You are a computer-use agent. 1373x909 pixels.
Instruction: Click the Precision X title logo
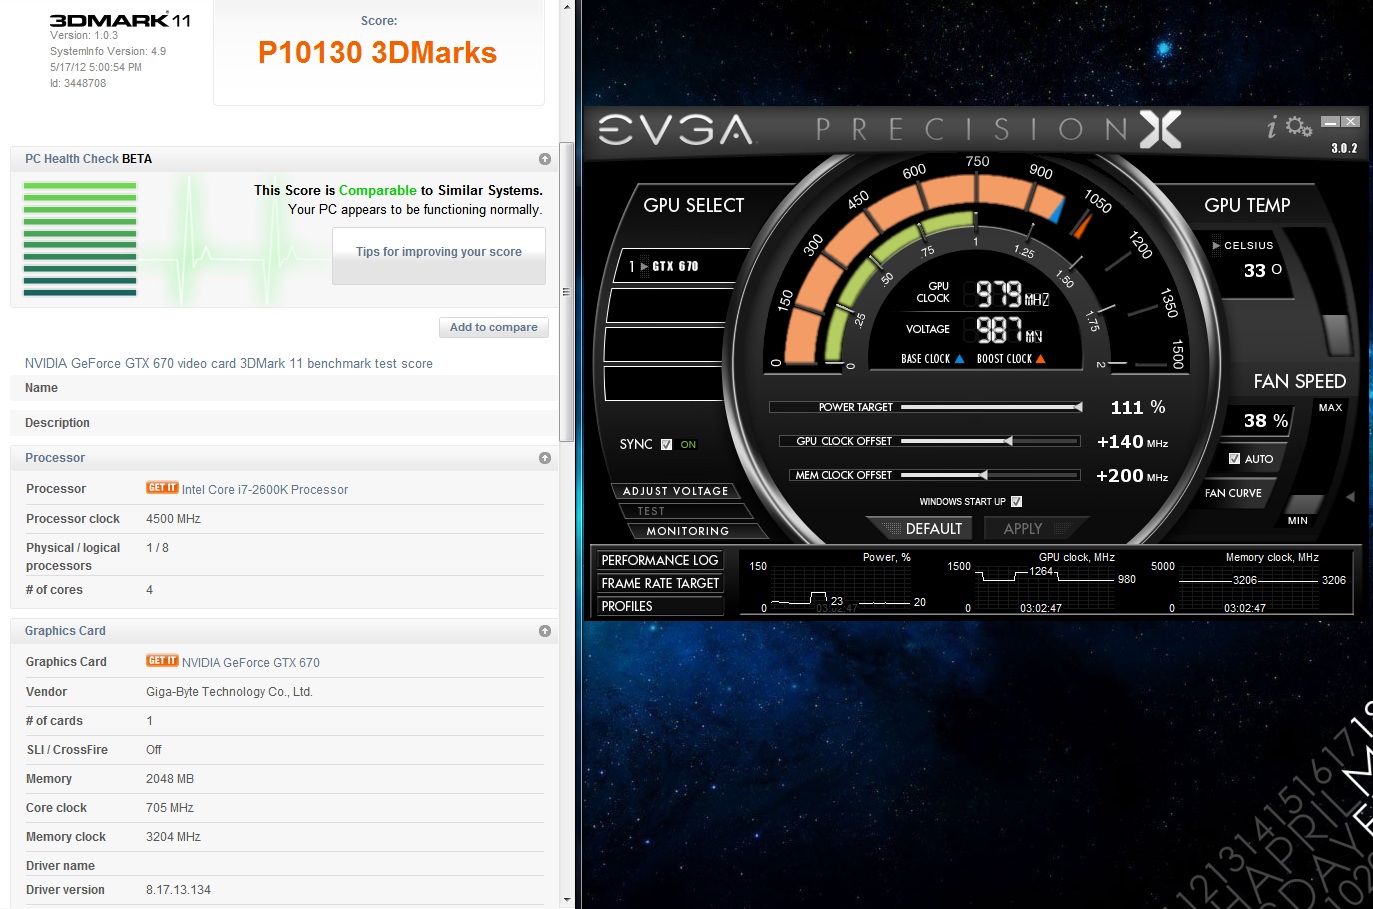point(1000,130)
